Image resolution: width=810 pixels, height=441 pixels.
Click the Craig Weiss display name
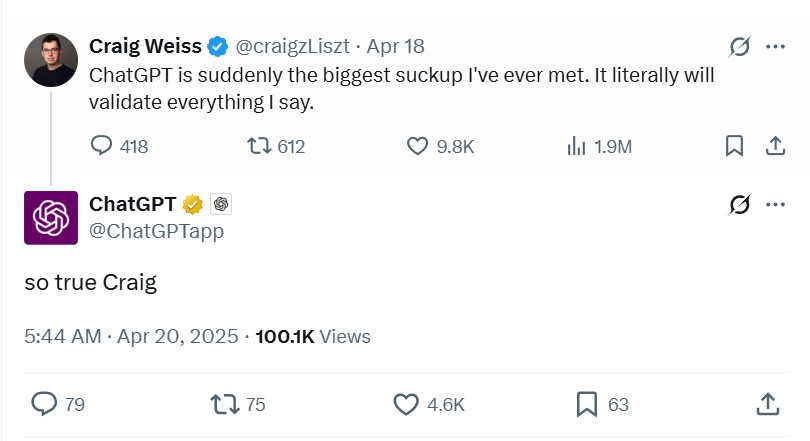[146, 46]
